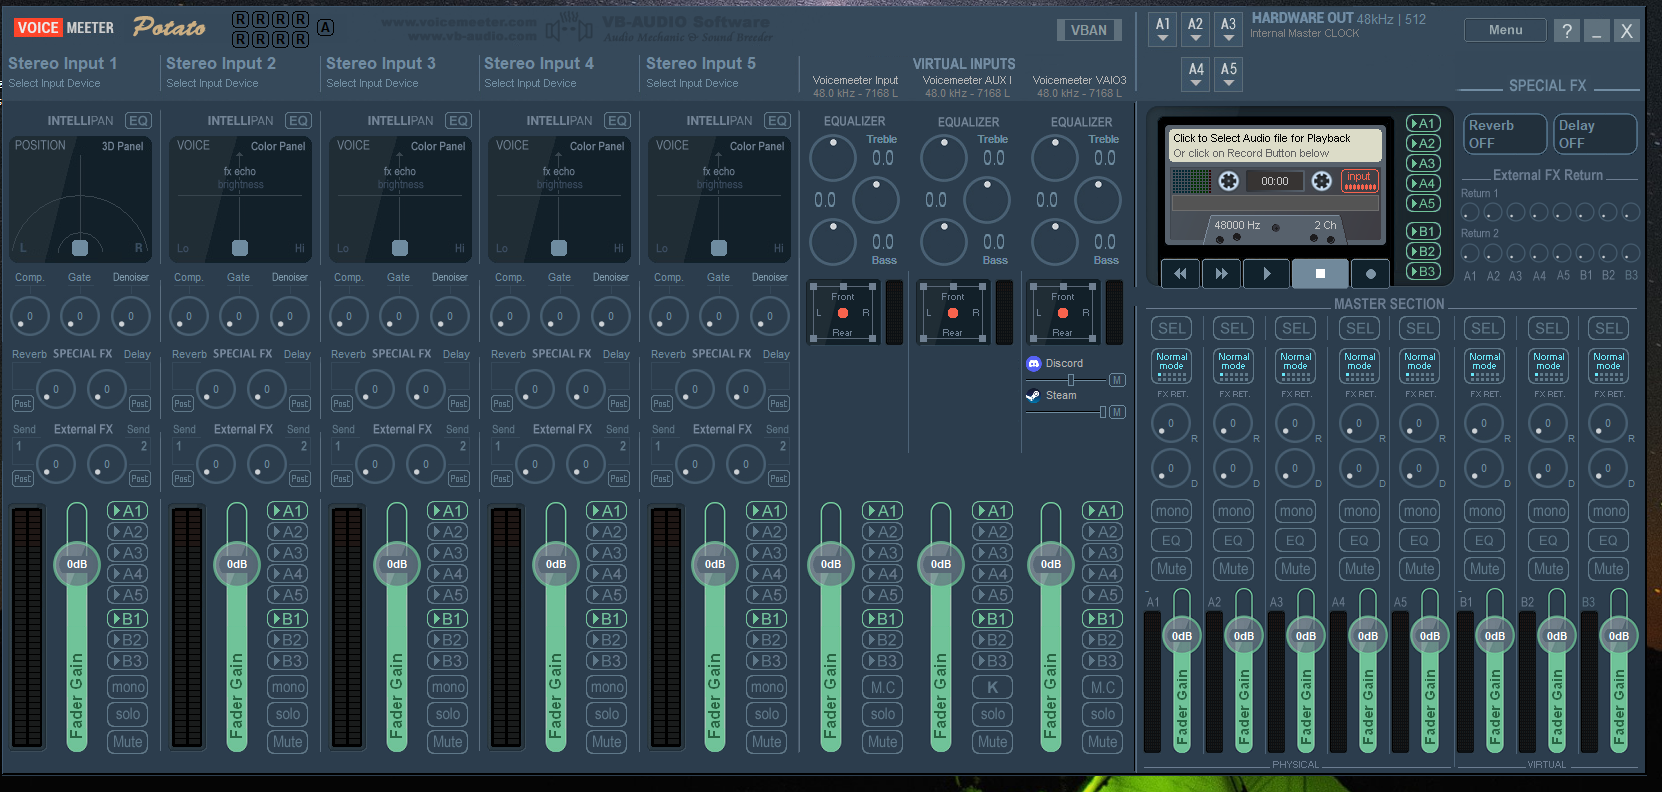Mute master bus A1
1662x792 pixels.
1171,569
